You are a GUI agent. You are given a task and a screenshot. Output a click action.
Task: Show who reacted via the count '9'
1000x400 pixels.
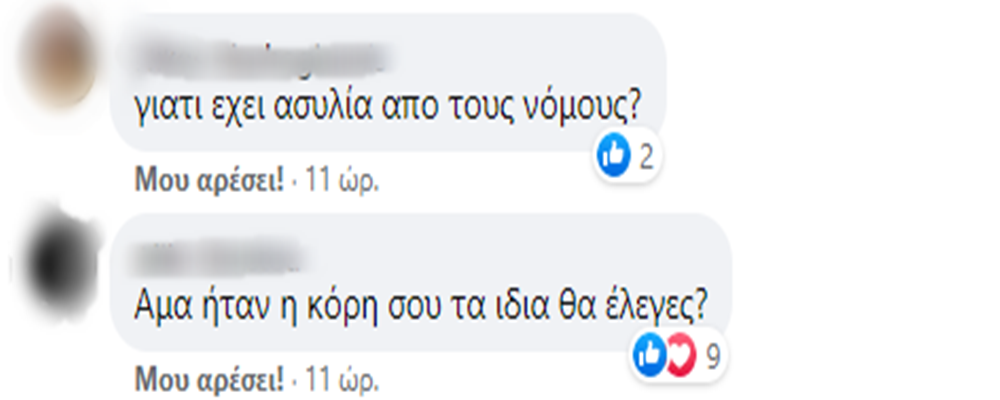click(712, 356)
